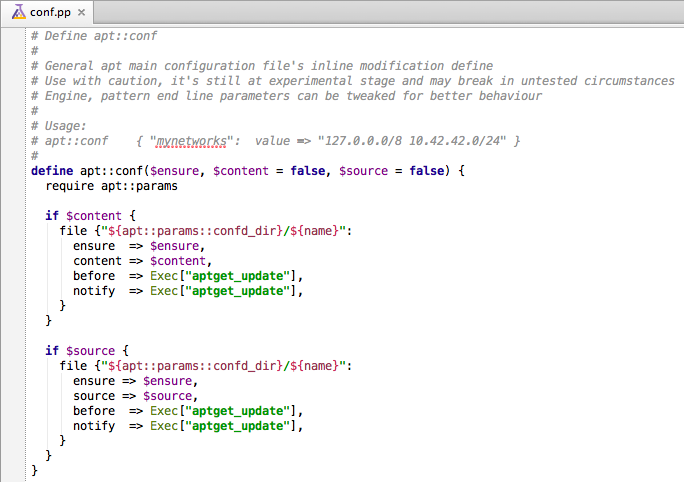Click the '127.0.0.0/8 10.42.42.0/24' string
Viewport: 684px width, 482px height.
pyautogui.click(x=412, y=141)
